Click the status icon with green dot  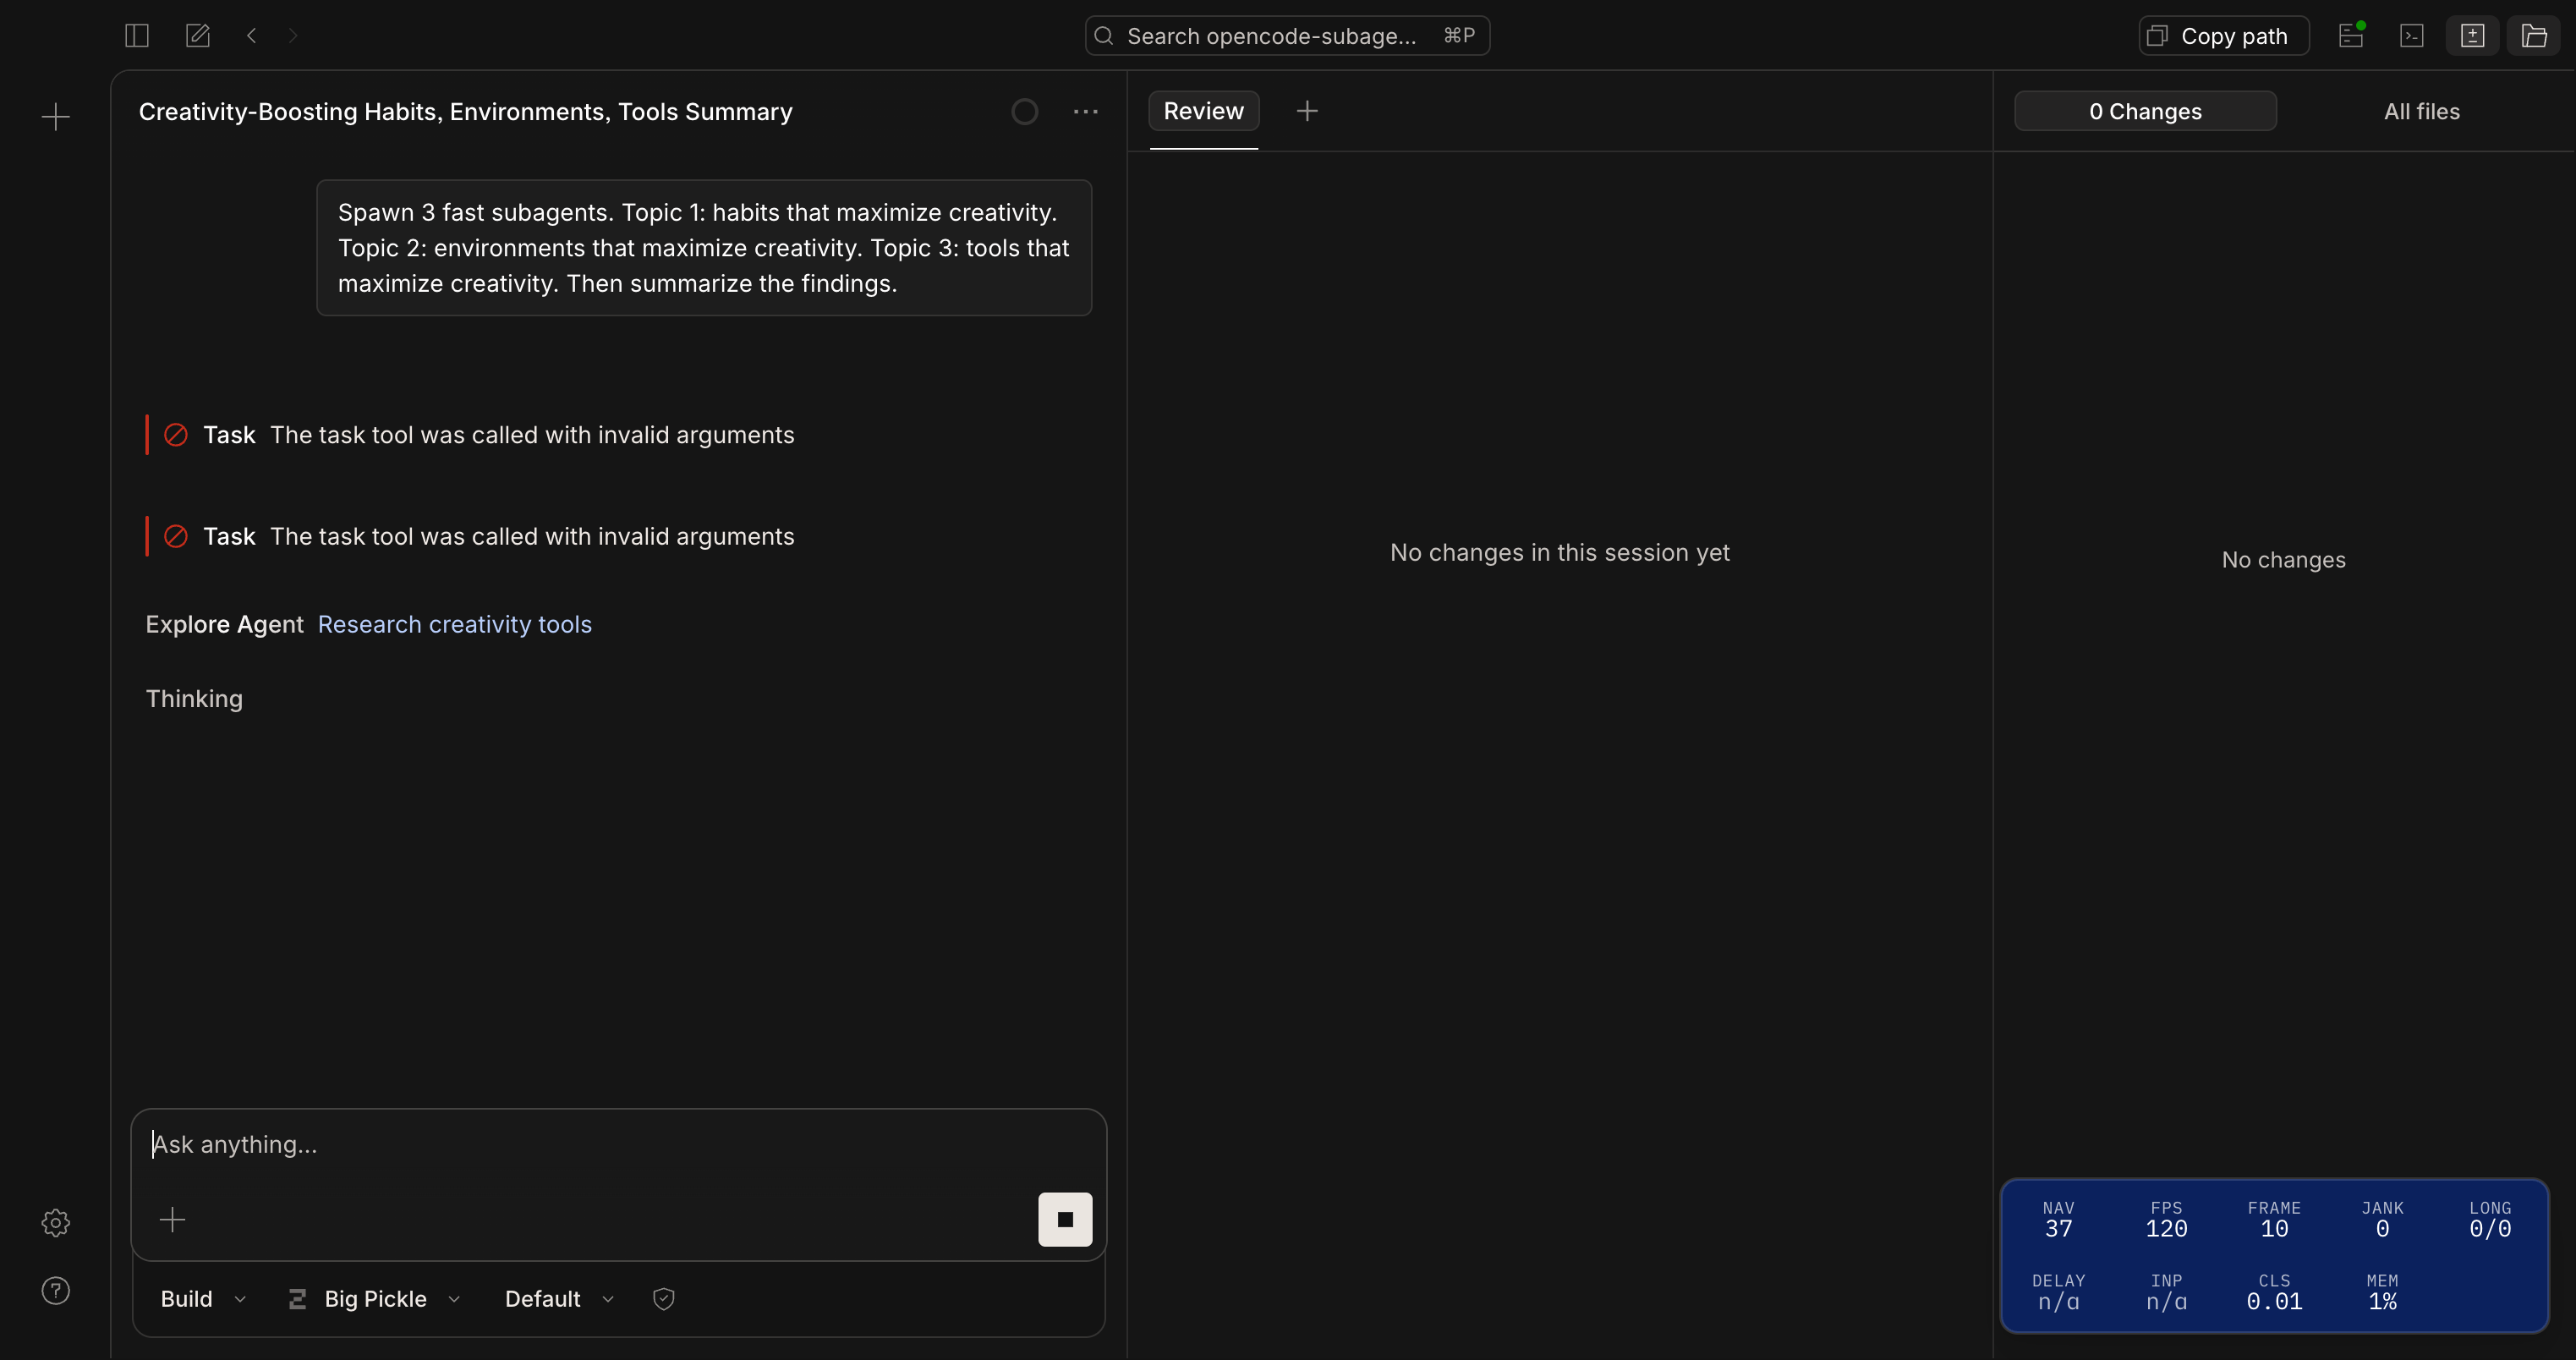tap(2351, 36)
